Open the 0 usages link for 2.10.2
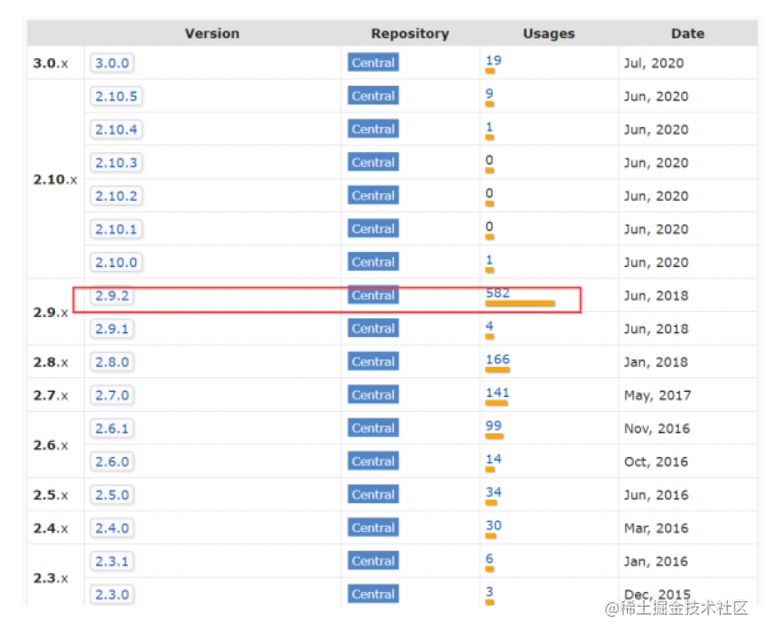The height and width of the screenshot is (636, 767). coord(489,193)
